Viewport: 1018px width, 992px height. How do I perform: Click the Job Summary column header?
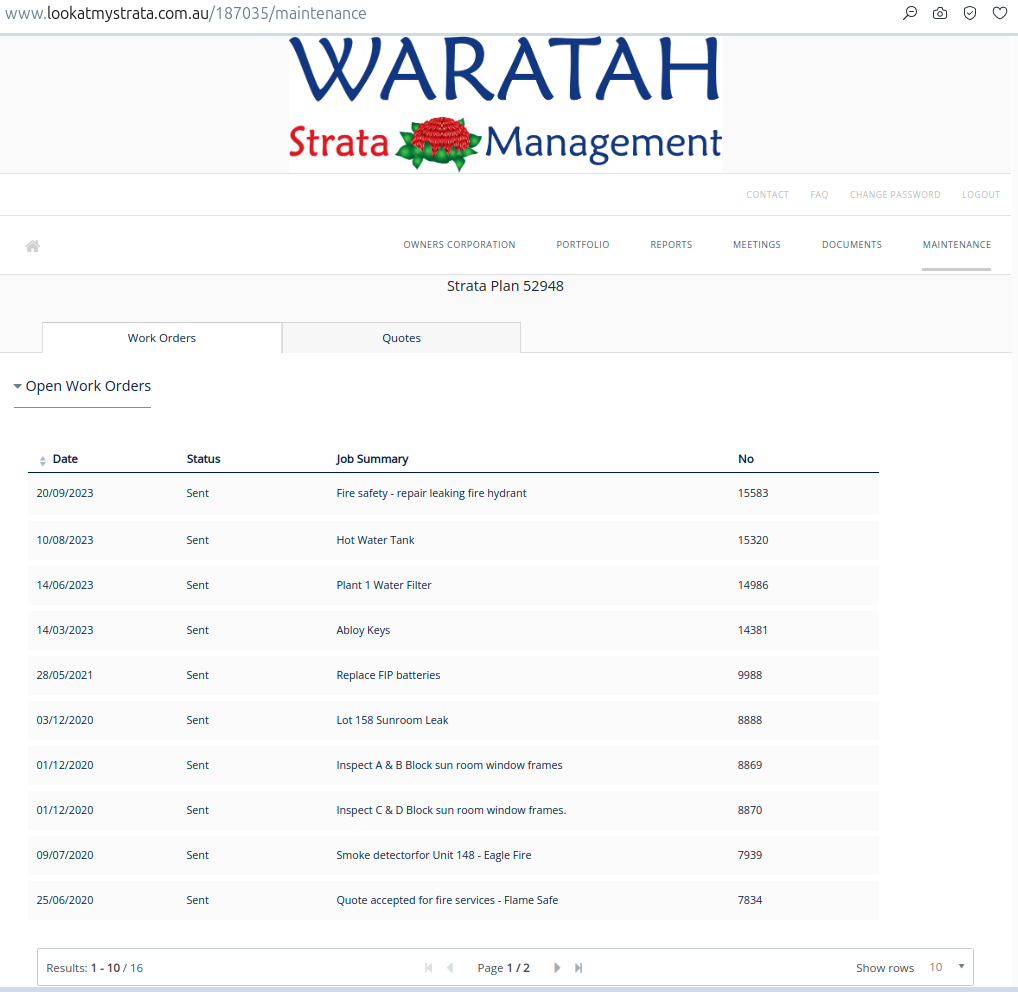pos(372,459)
